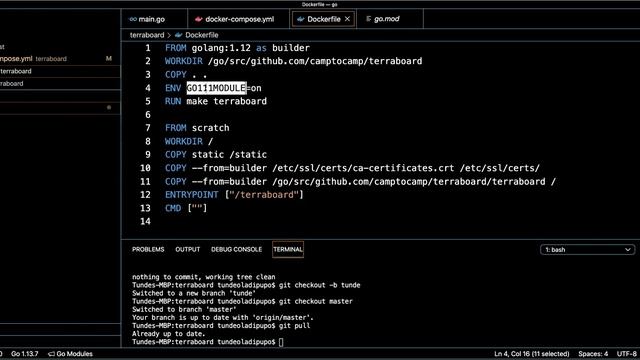Image resolution: width=640 pixels, height=360 pixels.
Task: Open the DEBUG CONSOLE panel tab
Action: (236, 249)
